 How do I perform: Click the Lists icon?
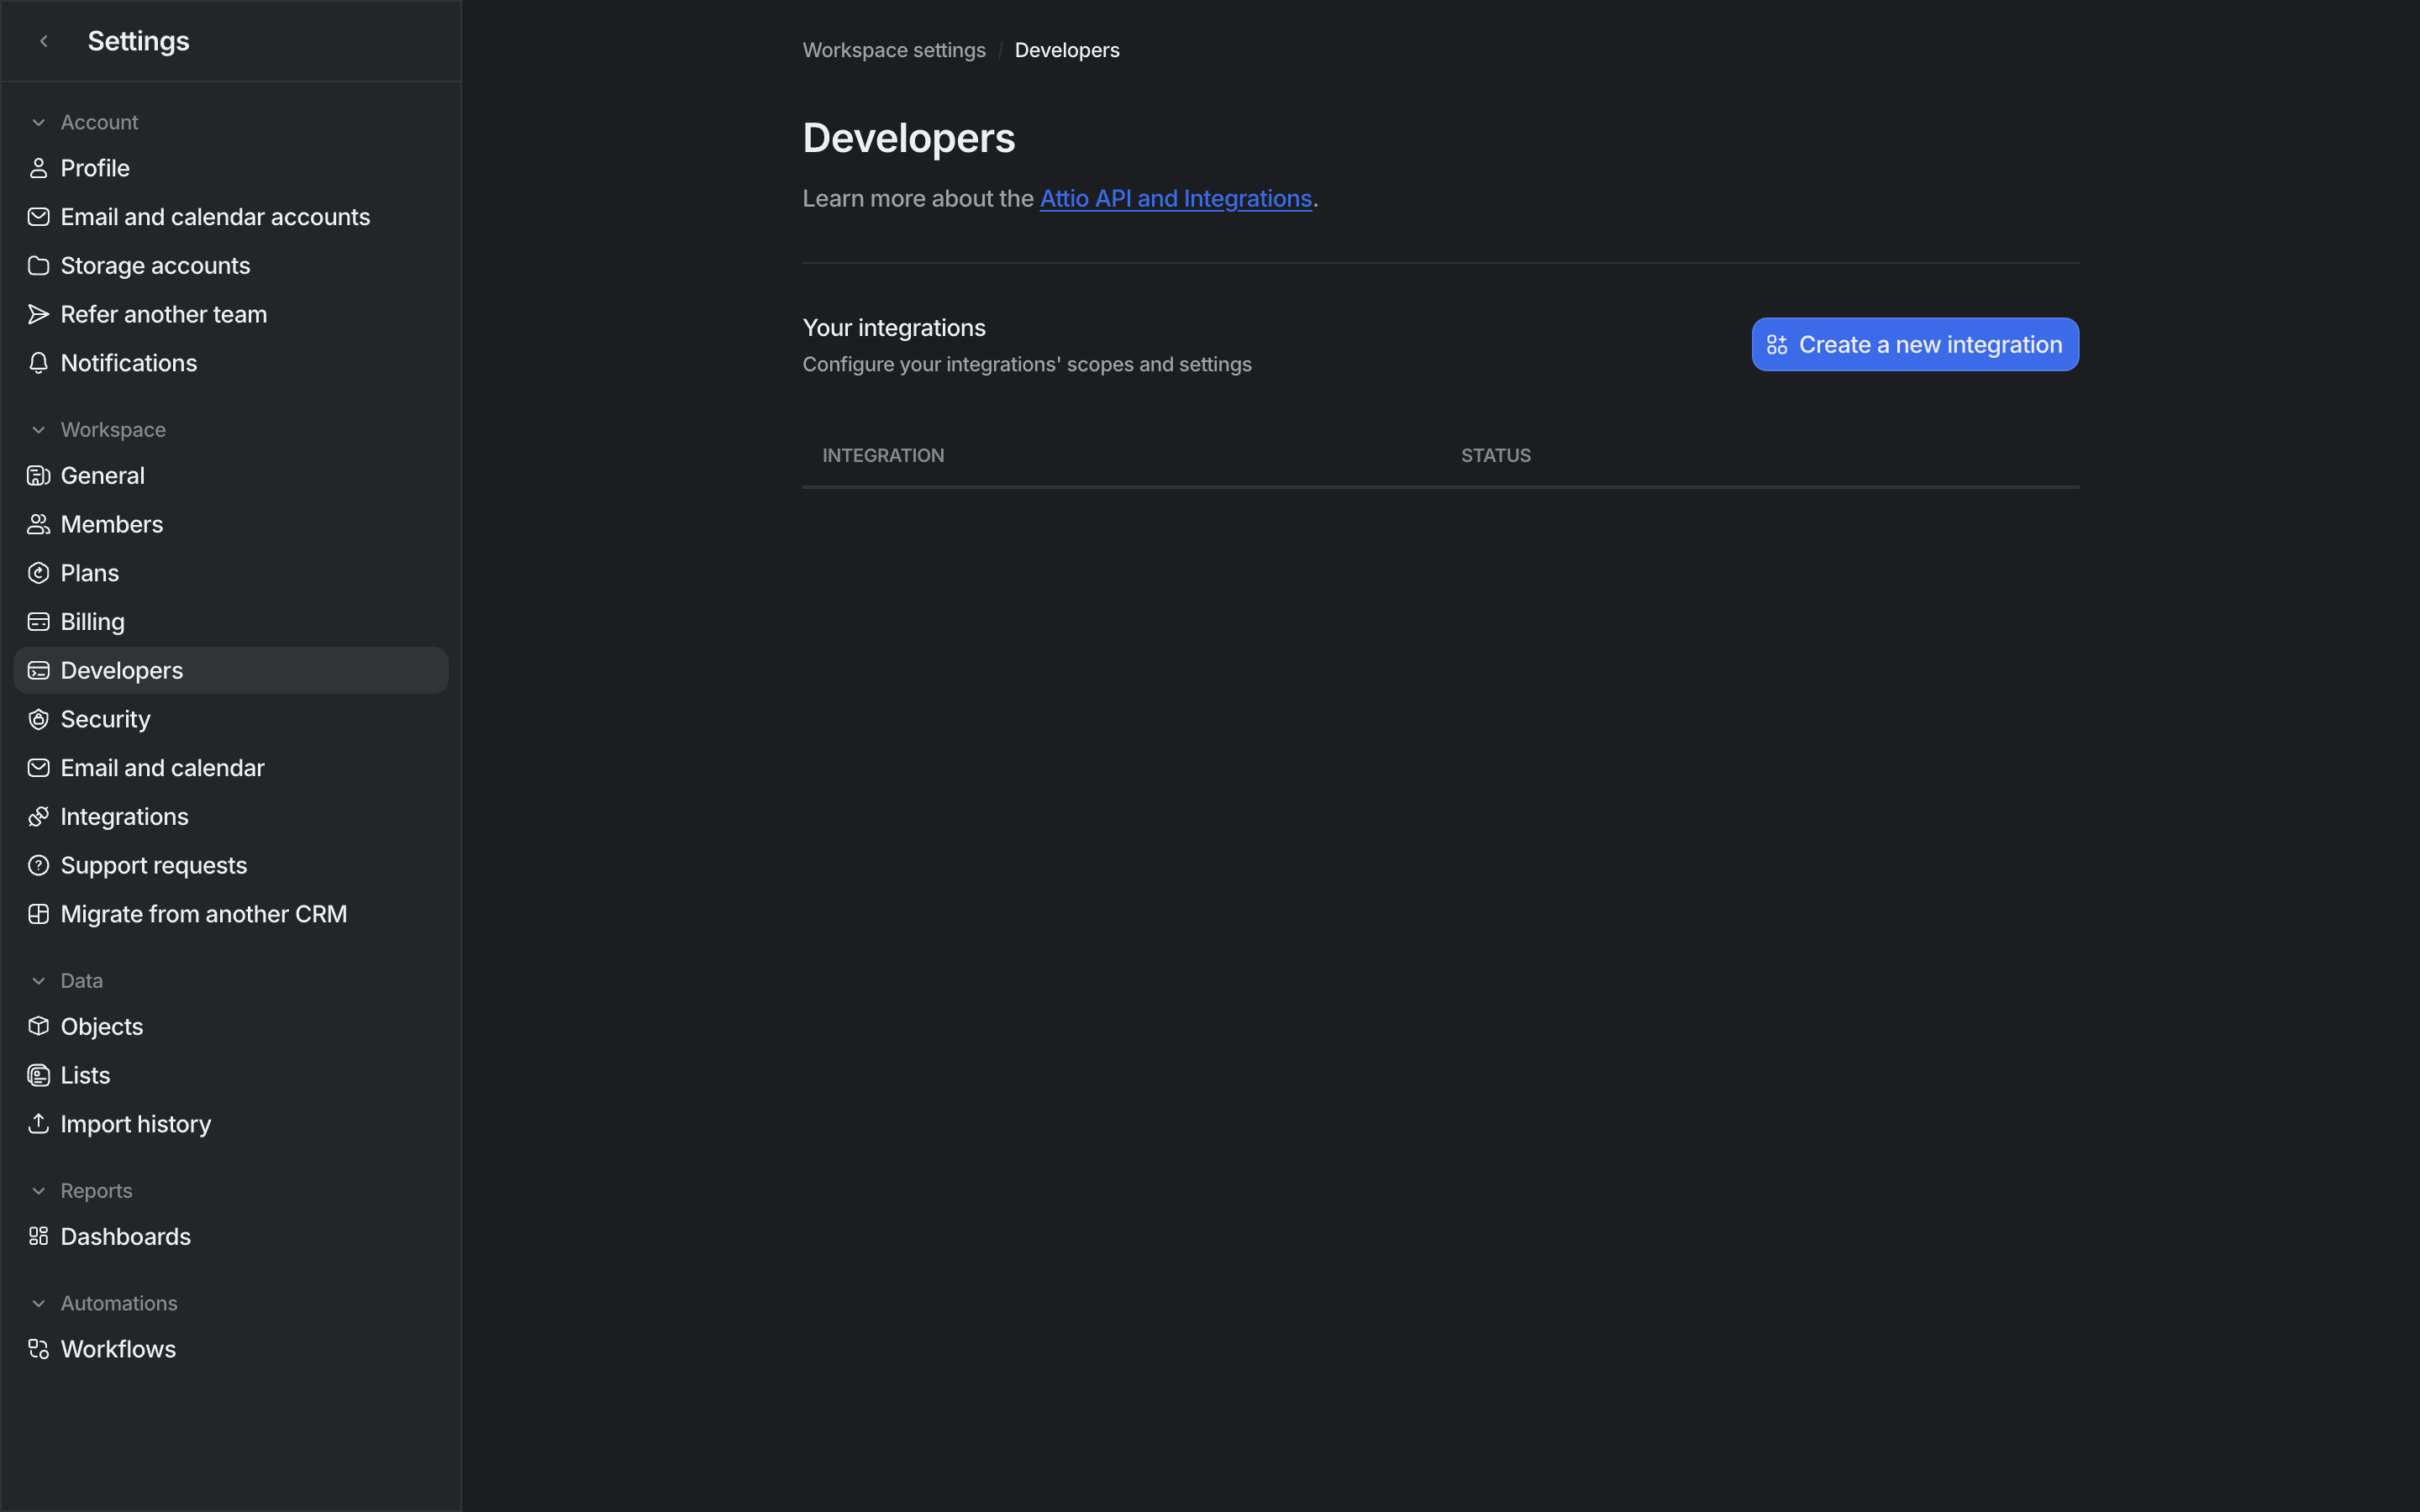click(x=38, y=1076)
